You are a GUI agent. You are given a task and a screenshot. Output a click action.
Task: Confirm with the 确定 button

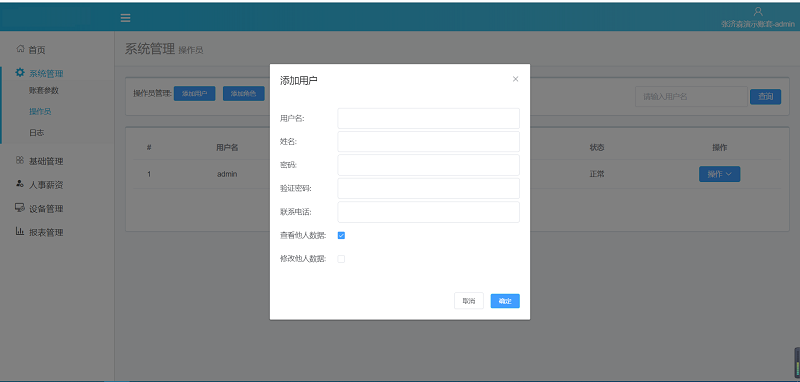tap(505, 301)
